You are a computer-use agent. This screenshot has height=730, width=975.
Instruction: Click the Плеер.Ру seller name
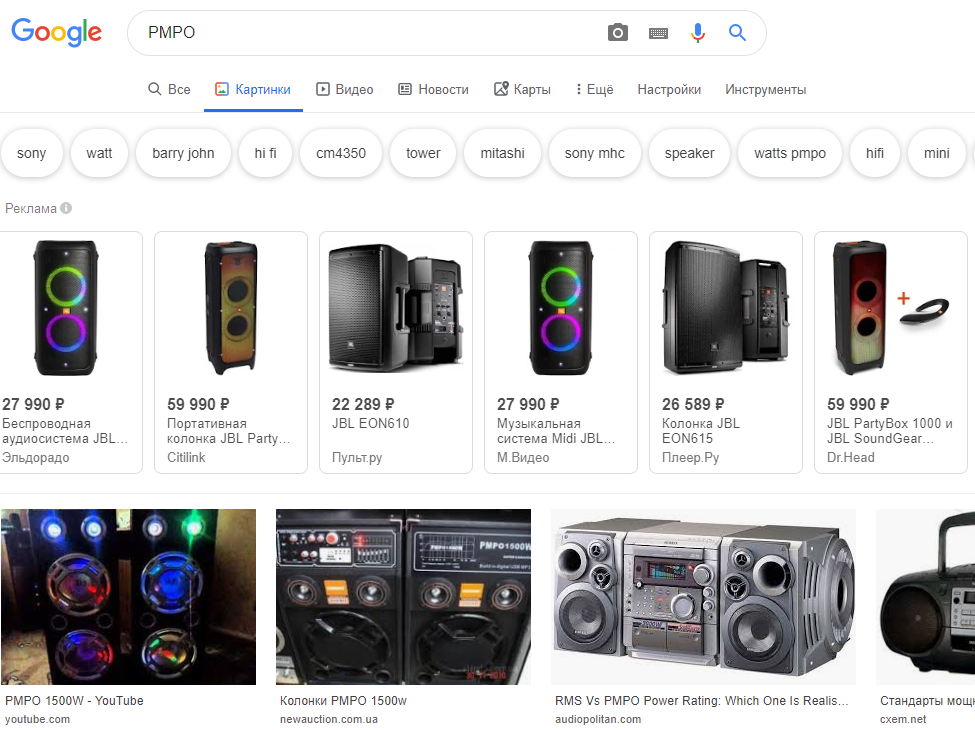click(690, 458)
